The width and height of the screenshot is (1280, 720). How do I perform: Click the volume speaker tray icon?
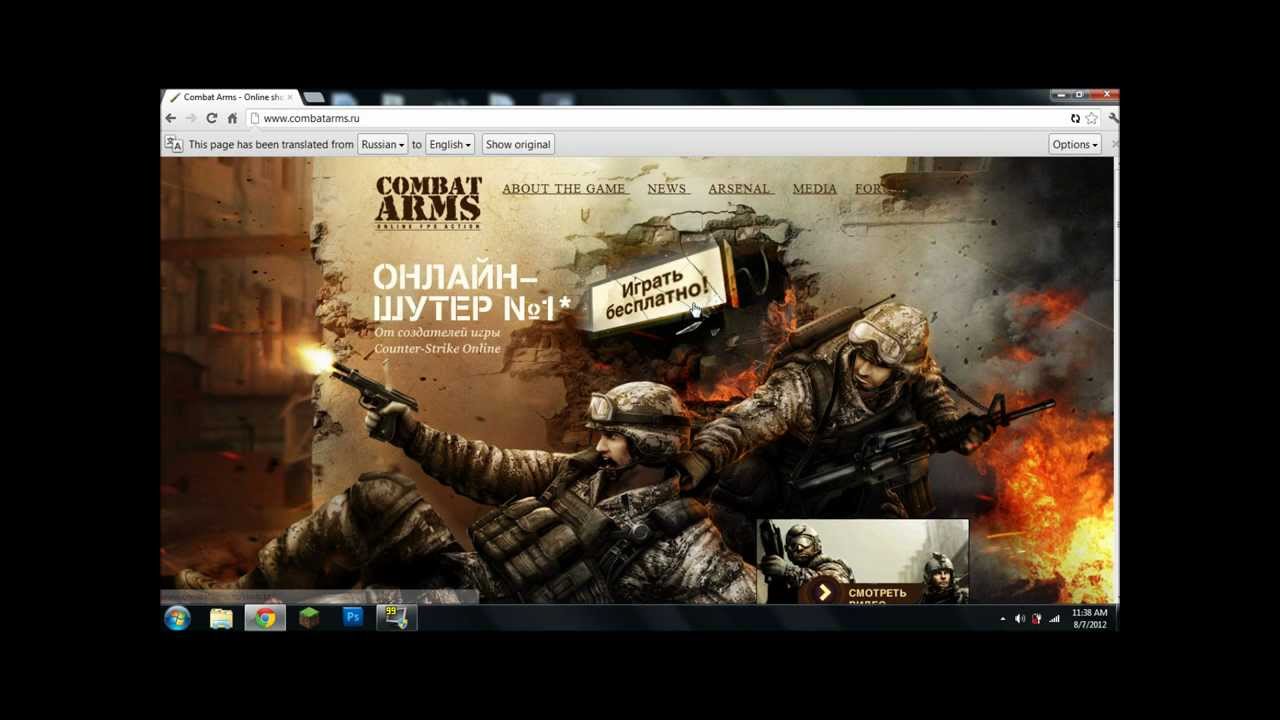1019,619
